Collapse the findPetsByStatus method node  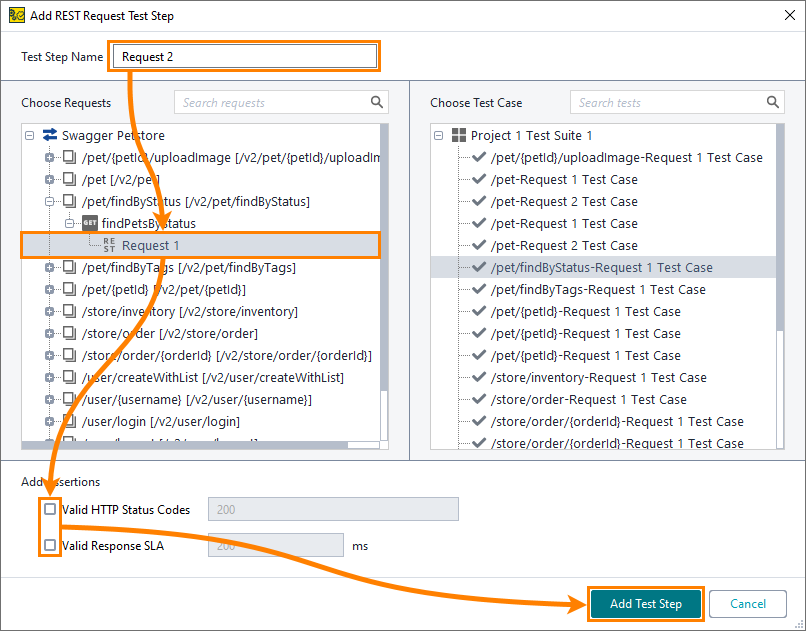69,224
